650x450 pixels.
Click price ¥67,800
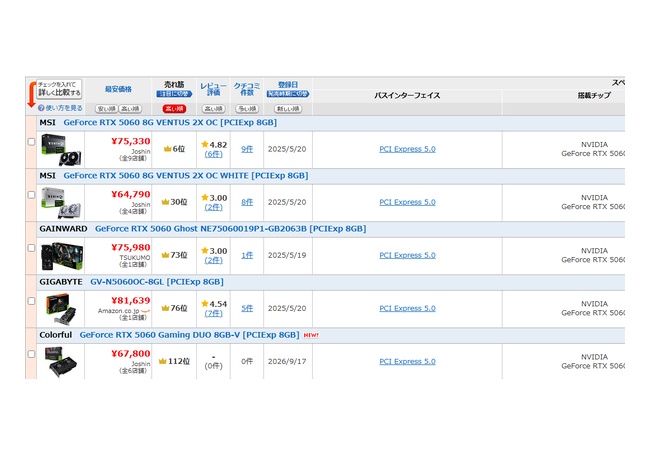(131, 353)
